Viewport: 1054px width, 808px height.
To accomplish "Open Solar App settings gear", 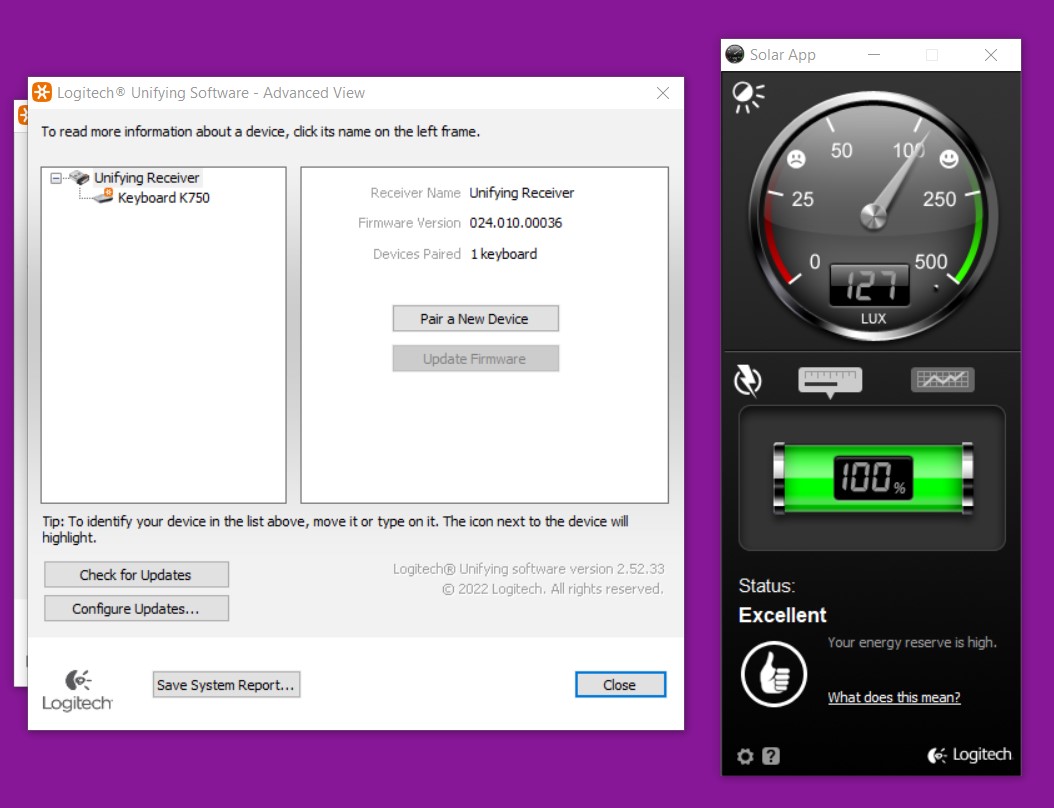I will (745, 756).
